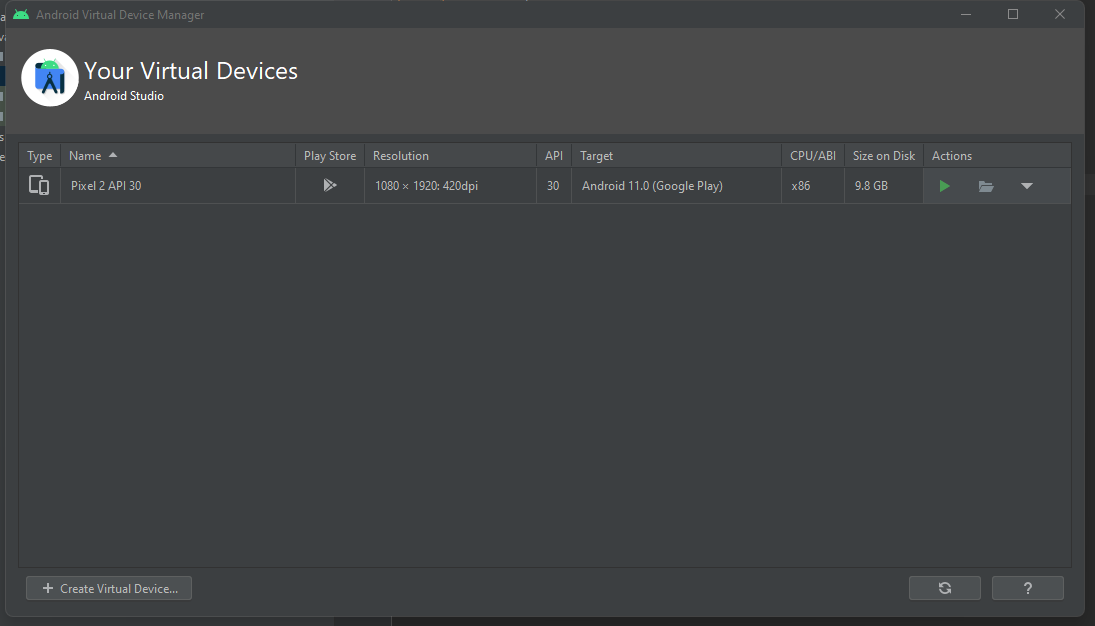Sort by Target column header
This screenshot has height=626, width=1095.
(x=676, y=156)
